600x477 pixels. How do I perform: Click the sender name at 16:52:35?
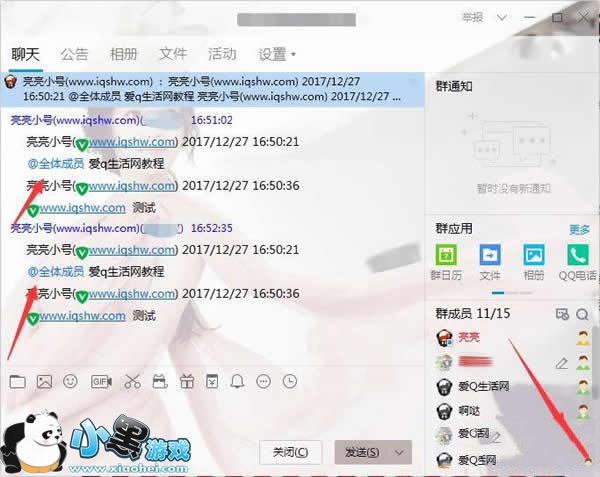(76, 228)
